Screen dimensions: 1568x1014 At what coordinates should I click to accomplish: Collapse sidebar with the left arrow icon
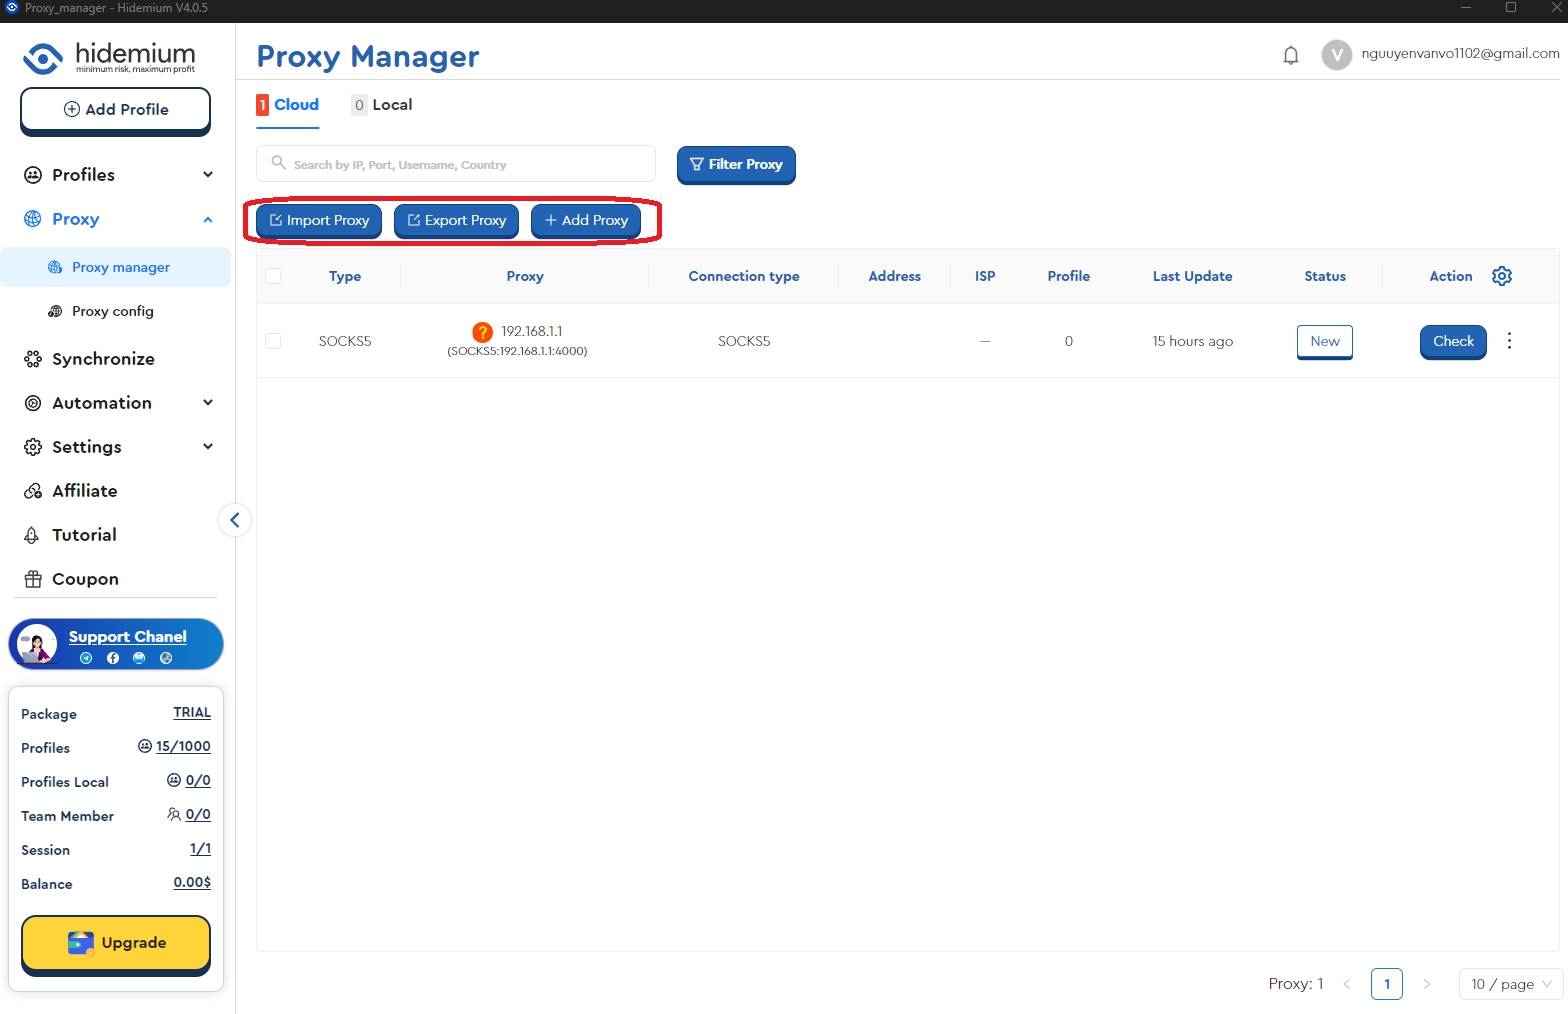pyautogui.click(x=235, y=520)
